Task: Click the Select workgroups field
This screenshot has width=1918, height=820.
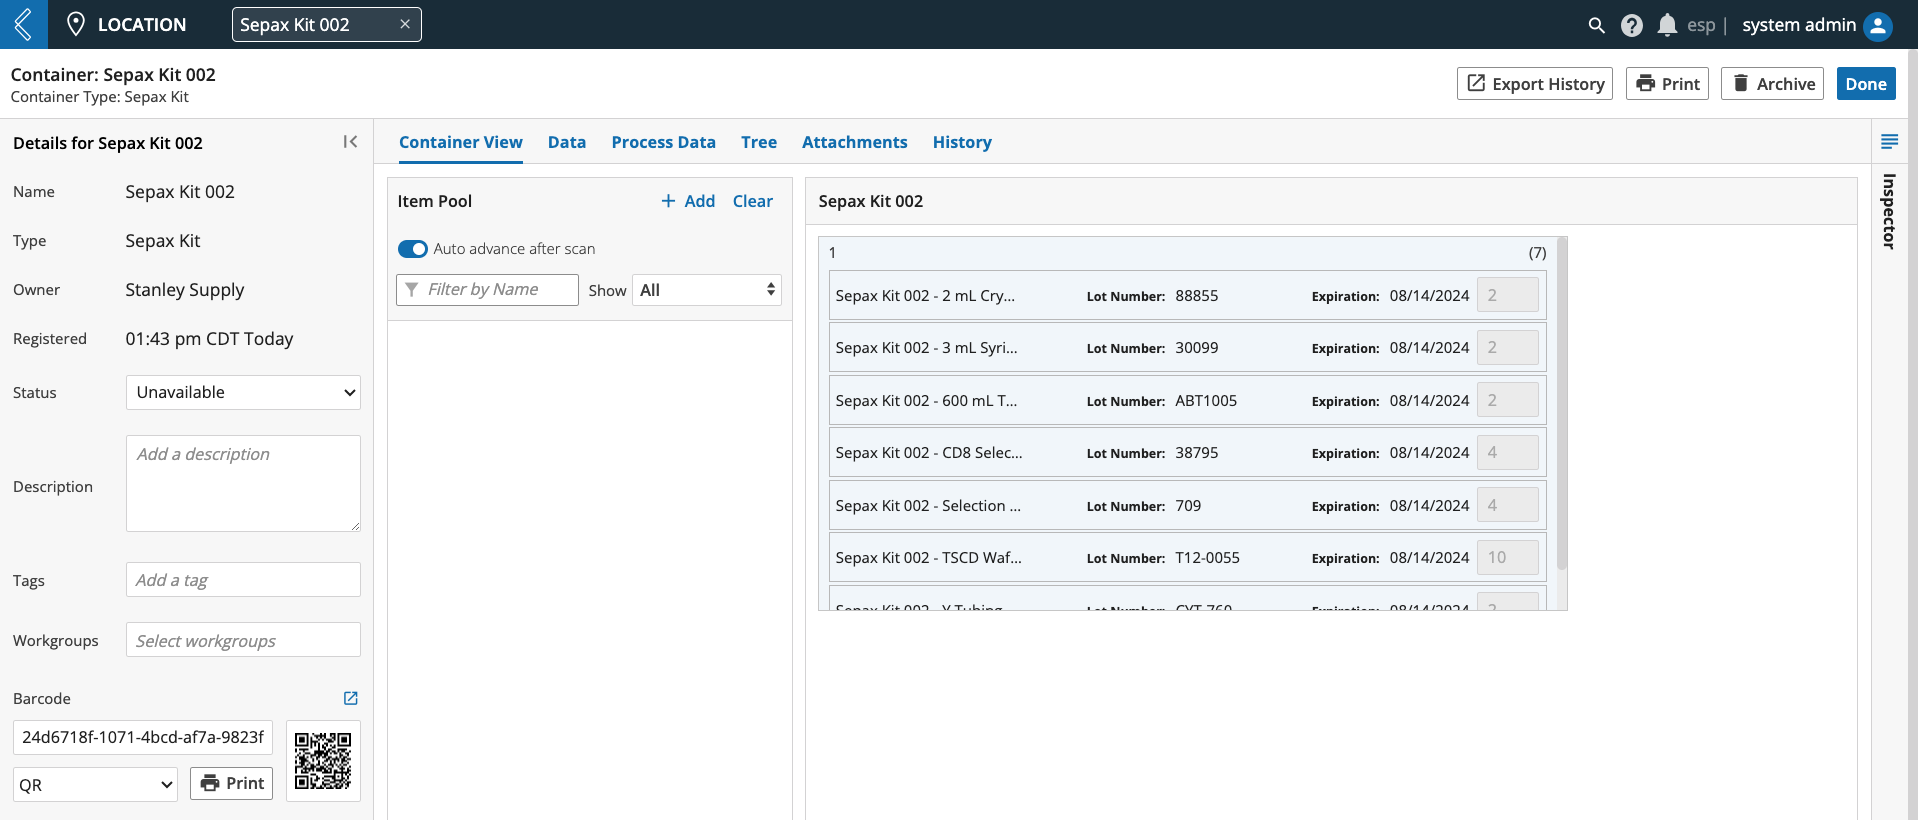Action: [x=243, y=640]
